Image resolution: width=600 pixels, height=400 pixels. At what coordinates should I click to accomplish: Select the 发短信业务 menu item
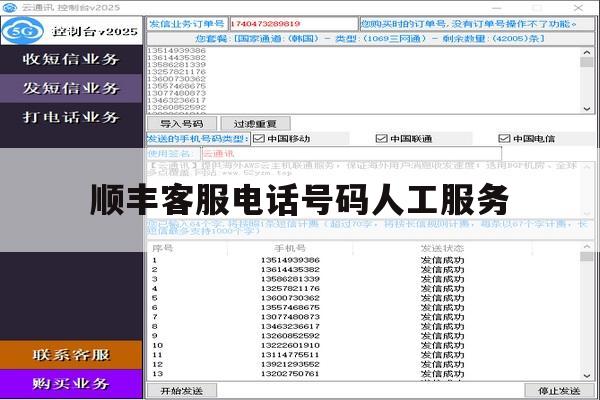tap(71, 88)
